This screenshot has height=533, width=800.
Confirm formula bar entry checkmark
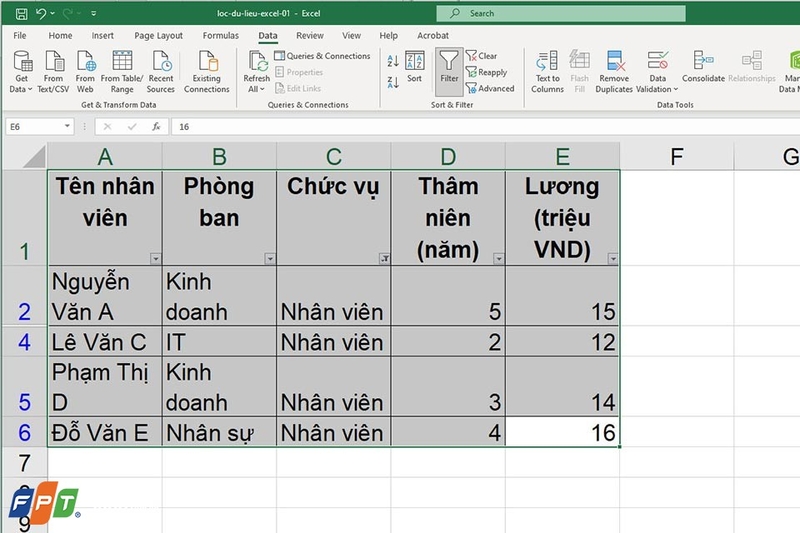(132, 126)
